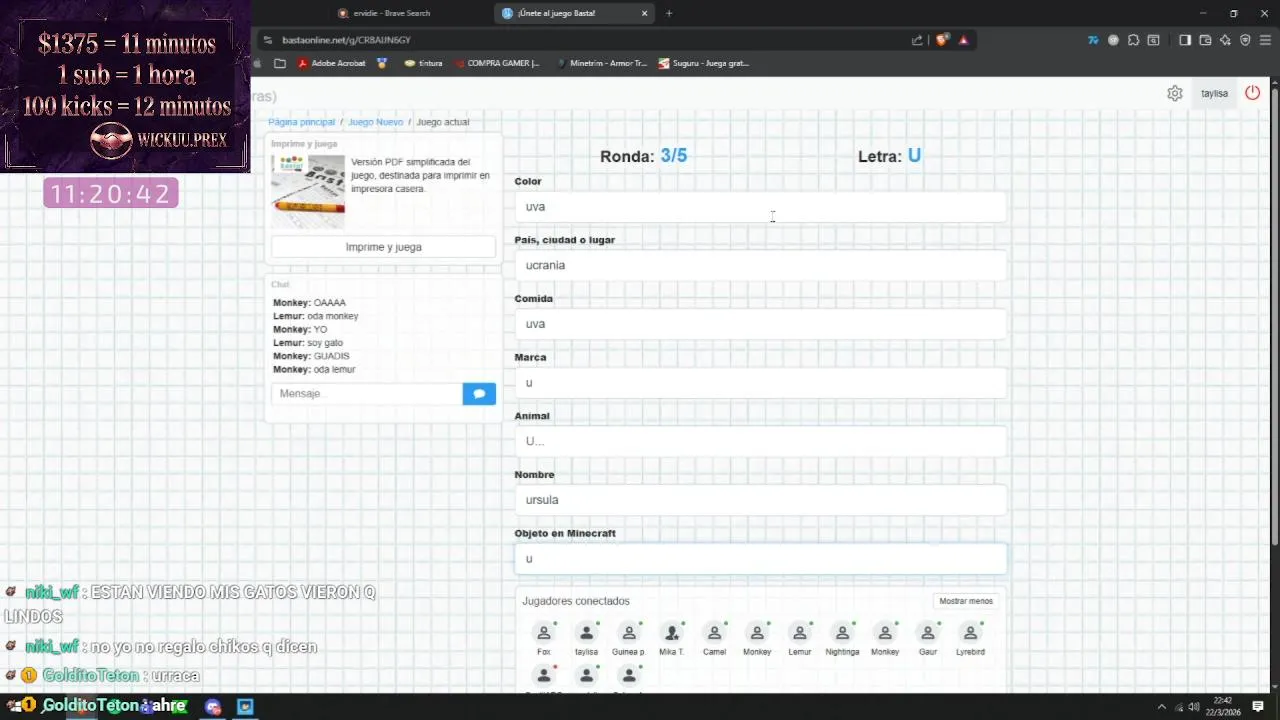1280x720 pixels.
Task: Select Gaur player avatar
Action: (928, 633)
